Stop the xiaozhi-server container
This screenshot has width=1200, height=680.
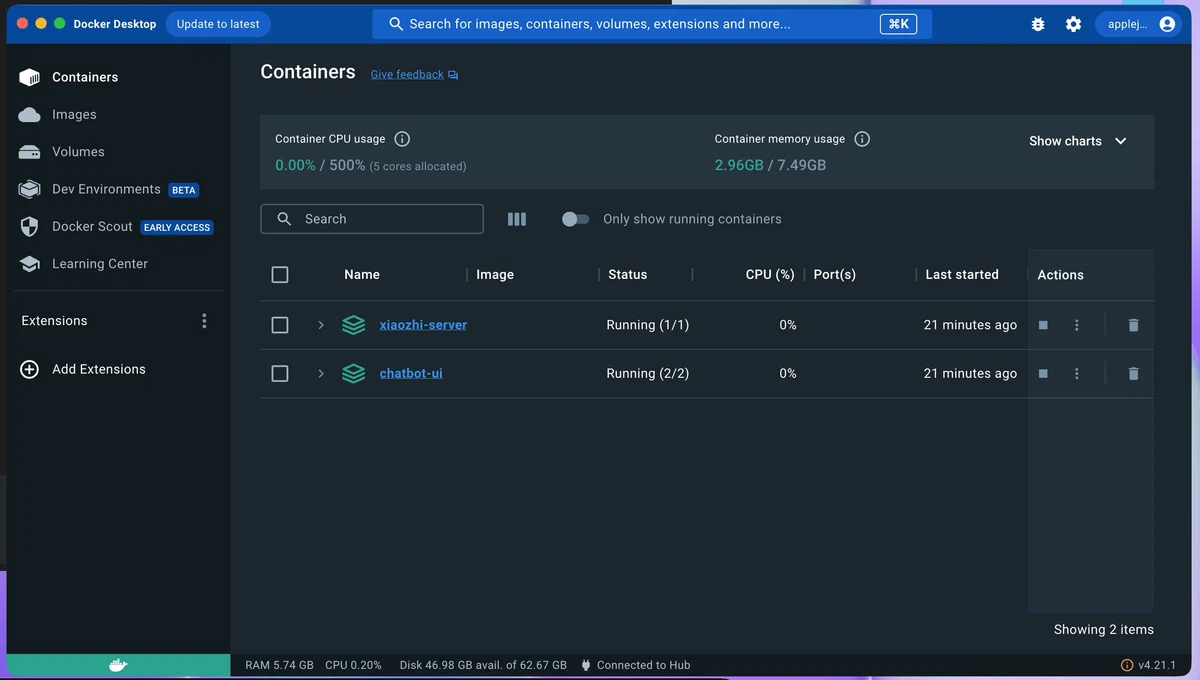coord(1043,325)
